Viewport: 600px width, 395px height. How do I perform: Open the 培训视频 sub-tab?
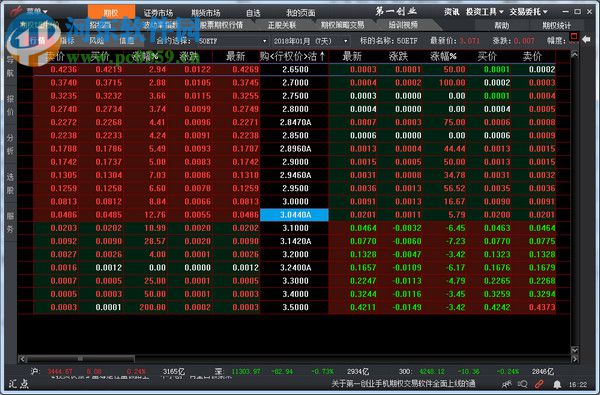pos(403,25)
